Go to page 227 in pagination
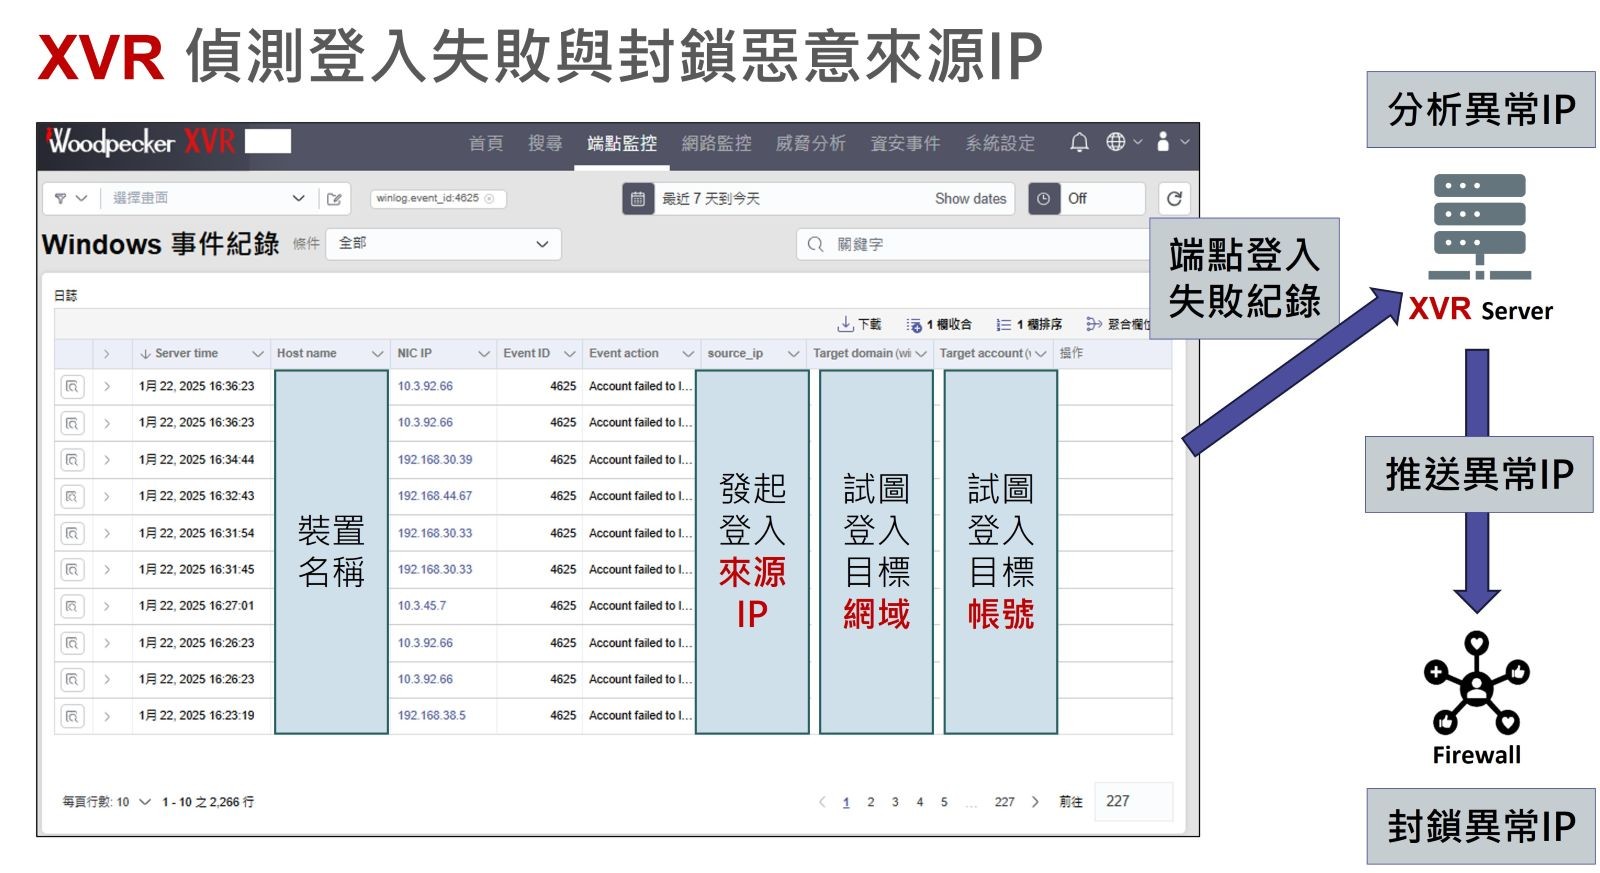The image size is (1600, 873). pyautogui.click(x=1004, y=802)
